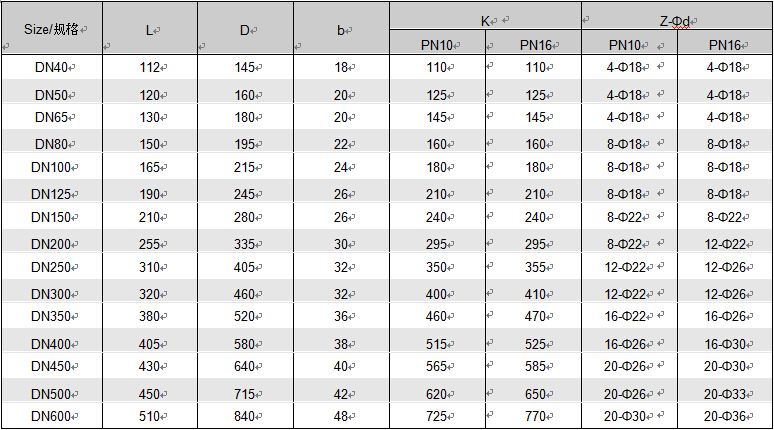Select the D value 335 cell
Image resolution: width=774 pixels, height=430 pixels.
tap(245, 243)
